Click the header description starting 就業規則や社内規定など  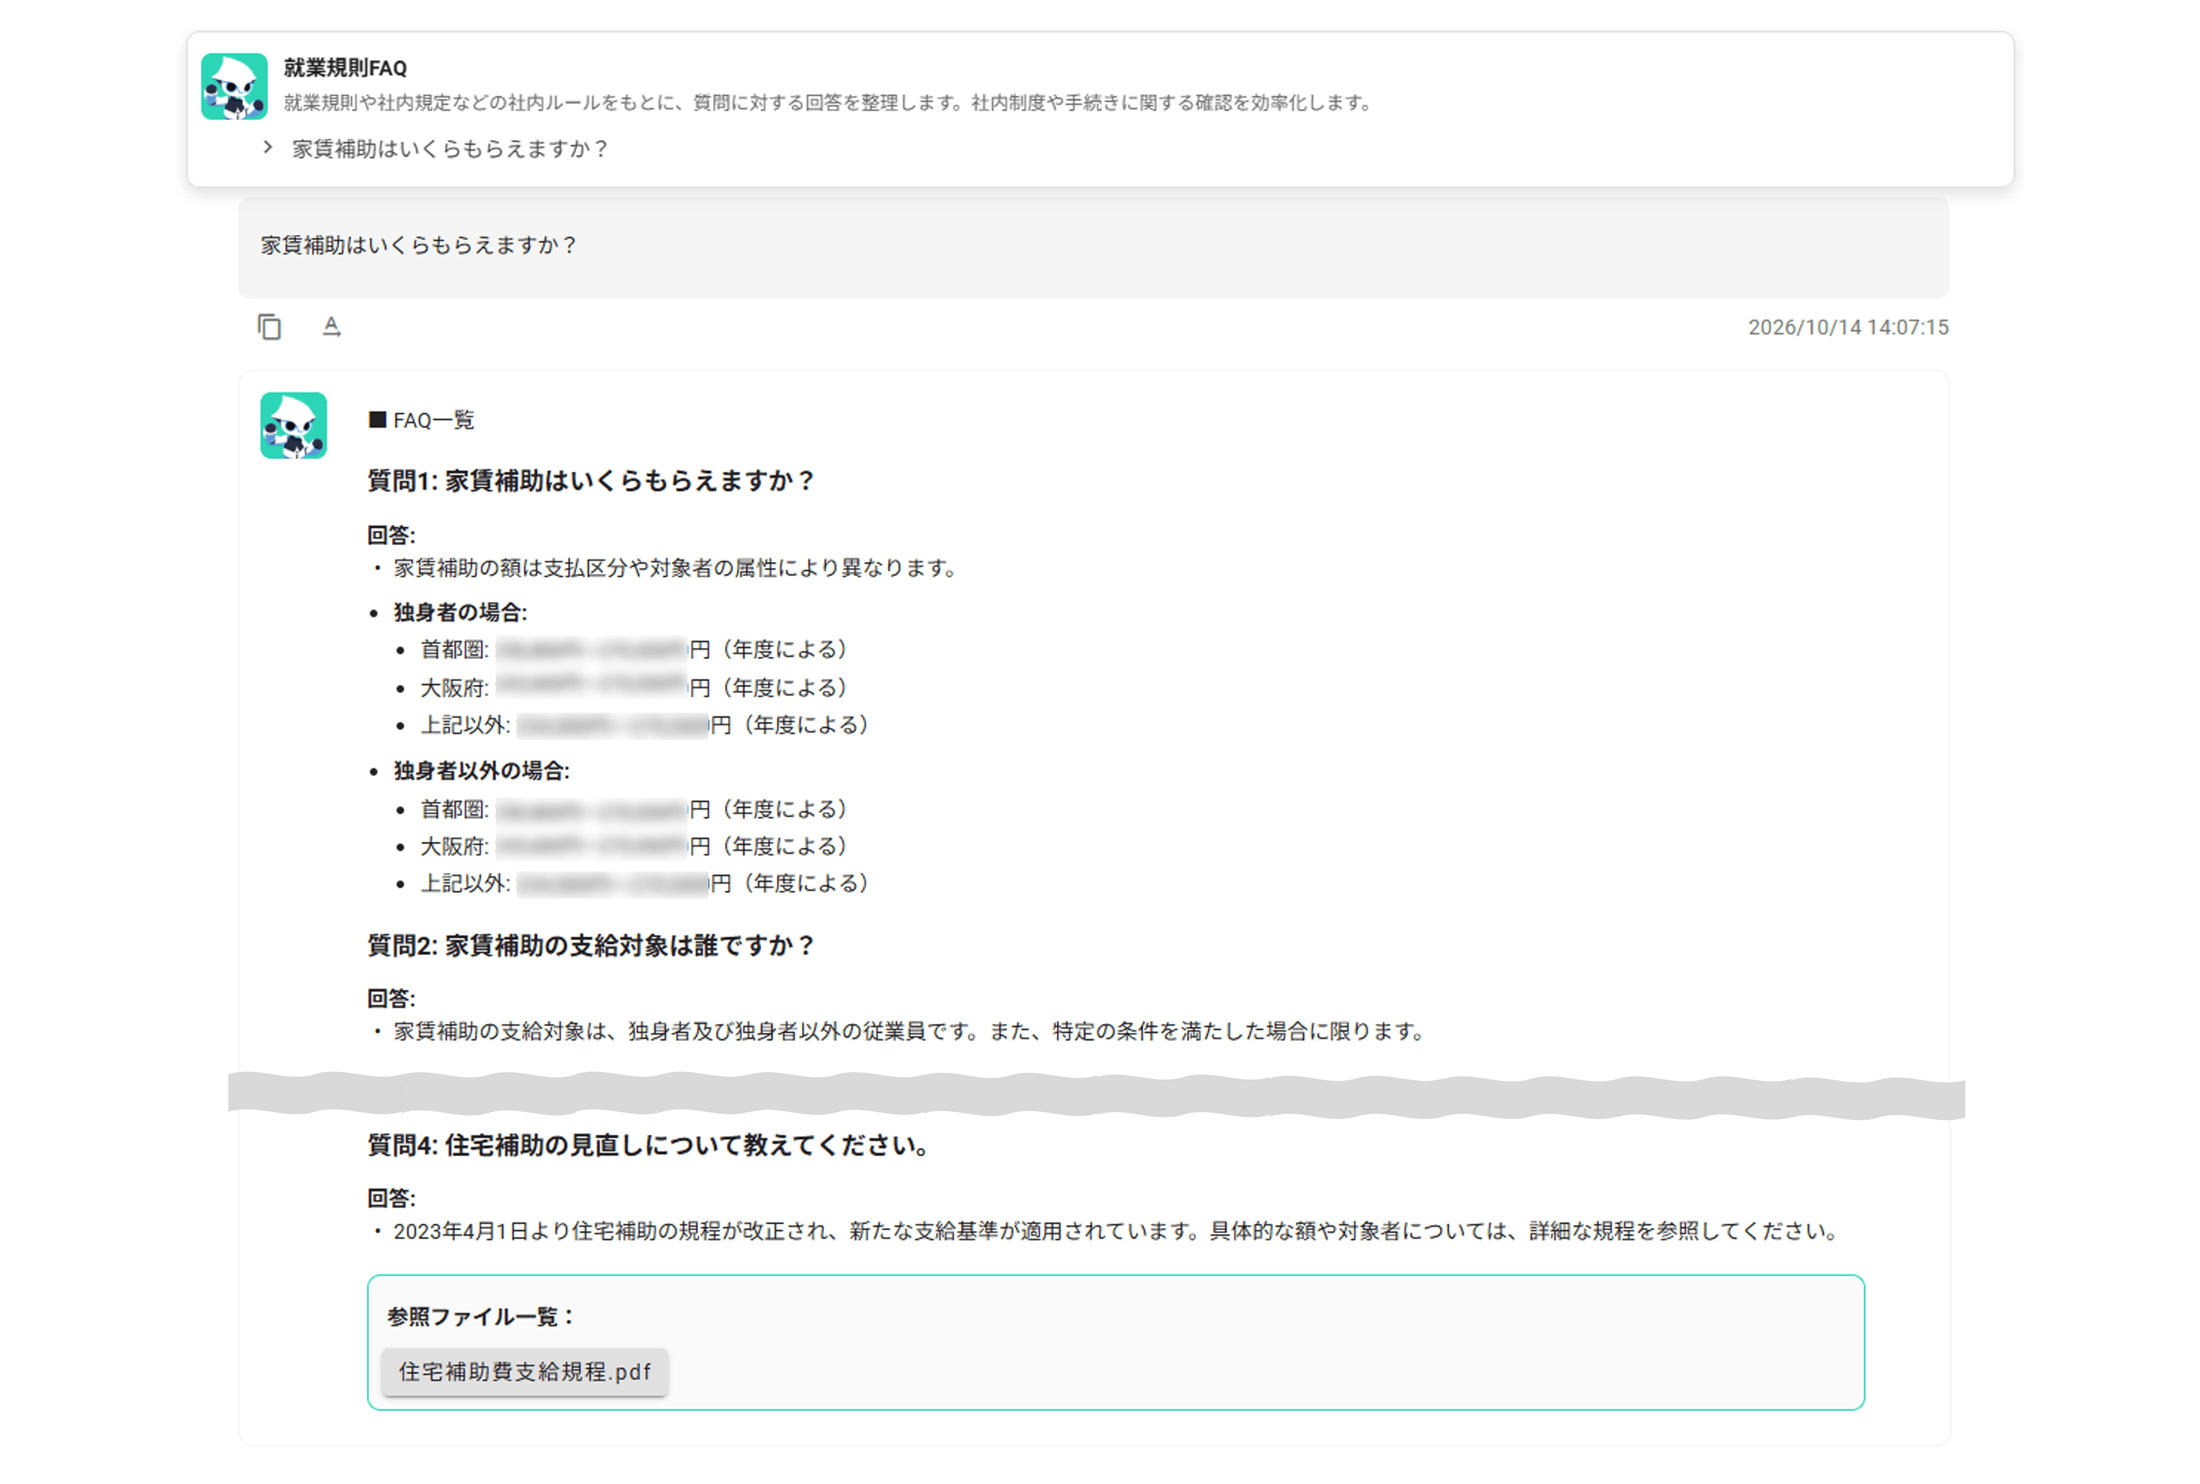829,103
